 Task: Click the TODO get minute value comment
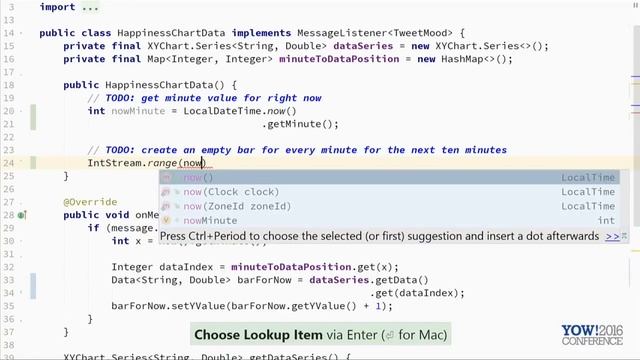[x=204, y=98]
